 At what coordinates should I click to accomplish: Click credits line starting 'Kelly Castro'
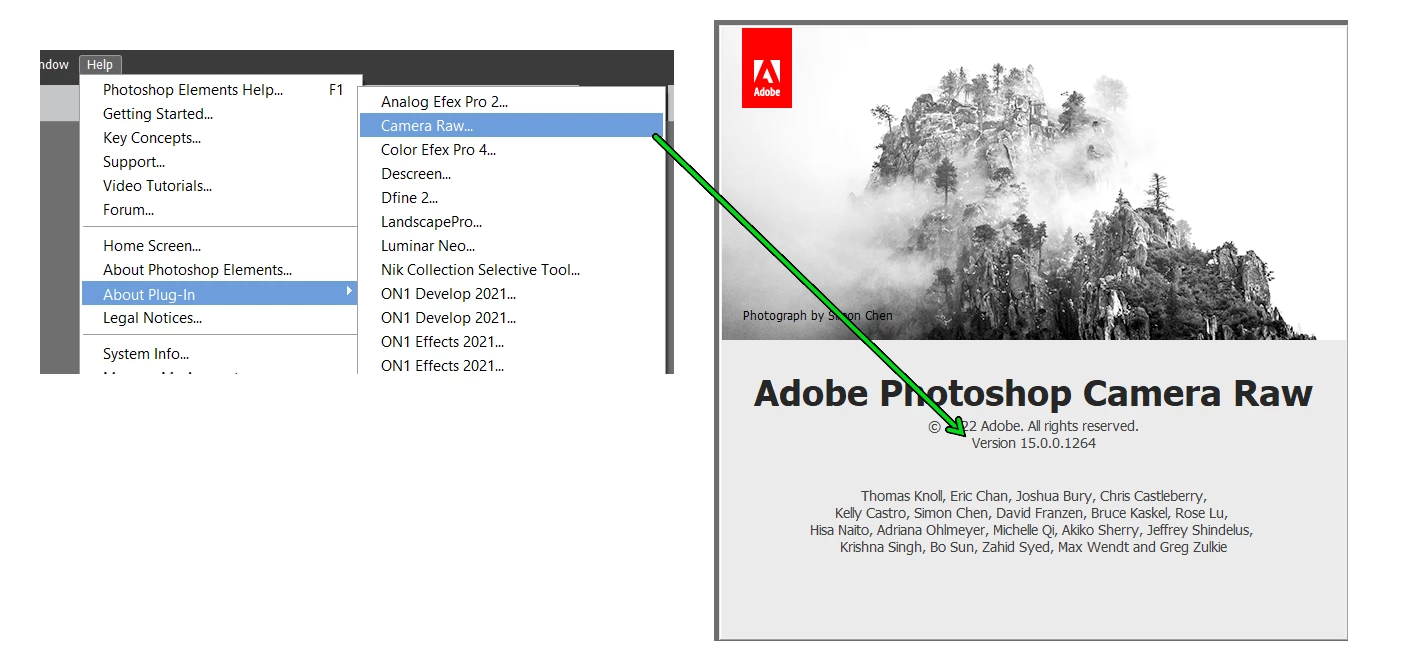point(1031,513)
